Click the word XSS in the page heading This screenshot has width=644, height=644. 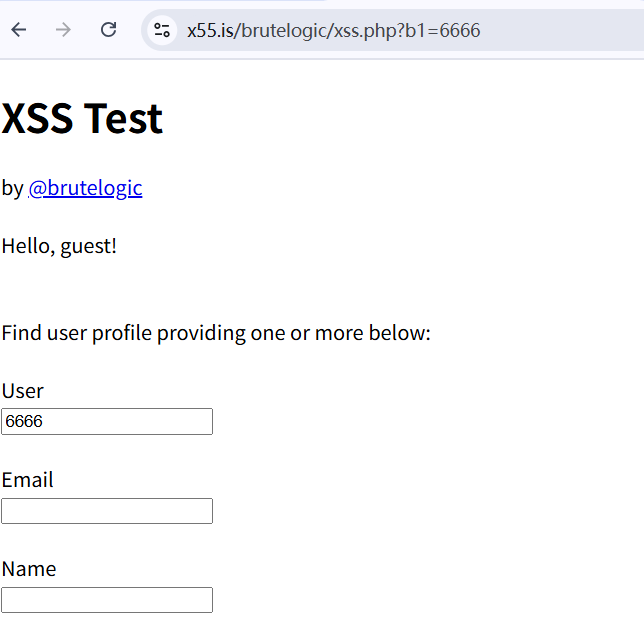pos(37,119)
